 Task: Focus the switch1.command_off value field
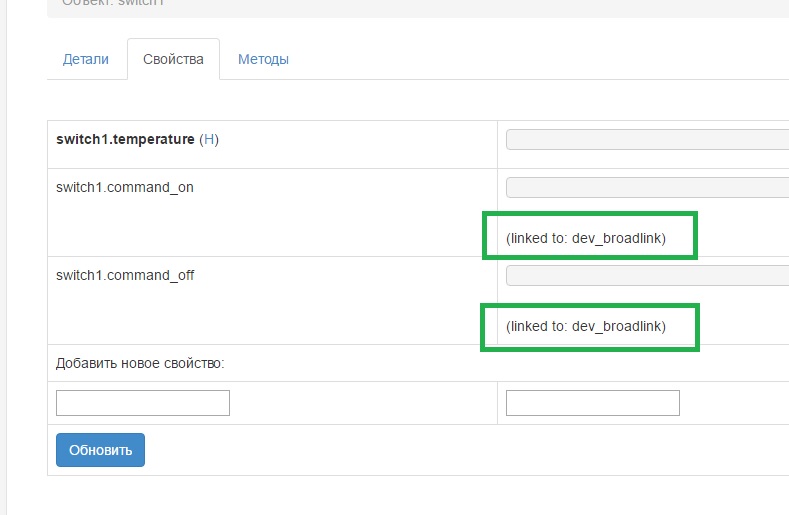point(647,275)
